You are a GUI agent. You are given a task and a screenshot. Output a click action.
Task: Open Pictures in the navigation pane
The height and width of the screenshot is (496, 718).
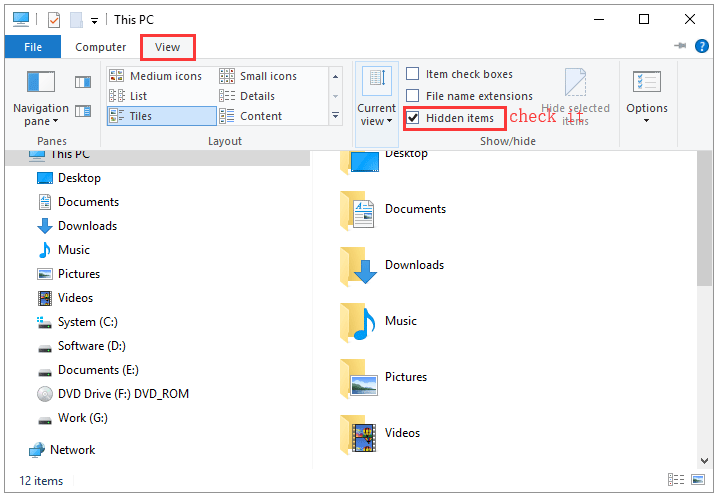pos(79,274)
